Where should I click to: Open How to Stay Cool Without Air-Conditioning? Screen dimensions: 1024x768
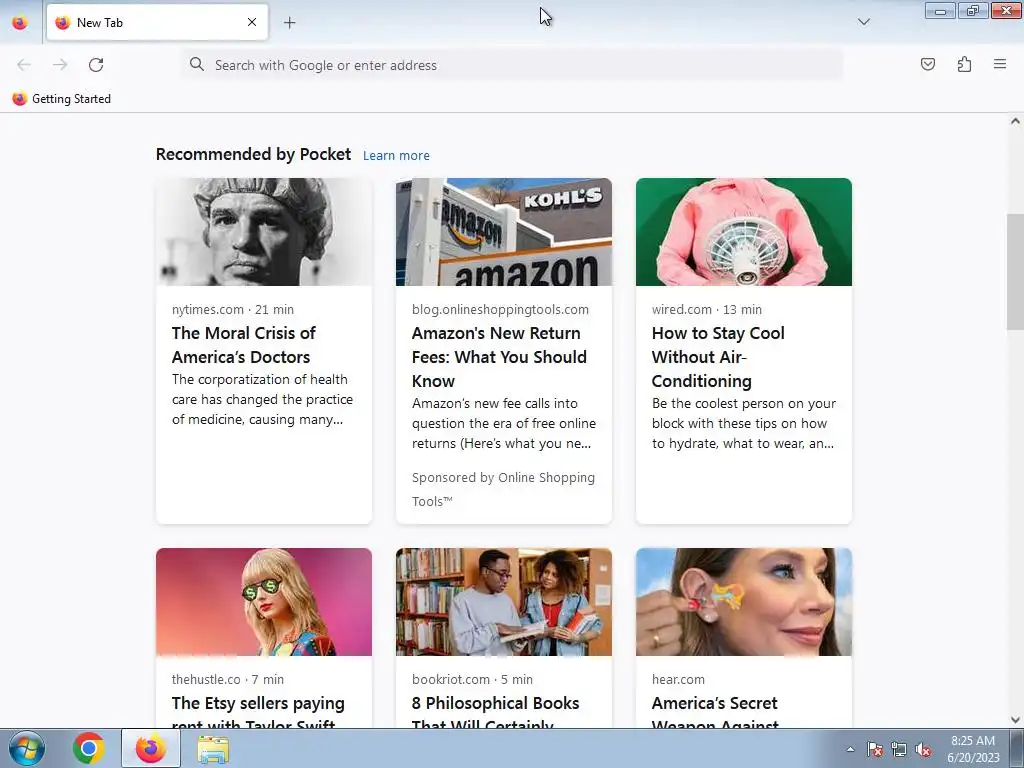[x=718, y=357]
